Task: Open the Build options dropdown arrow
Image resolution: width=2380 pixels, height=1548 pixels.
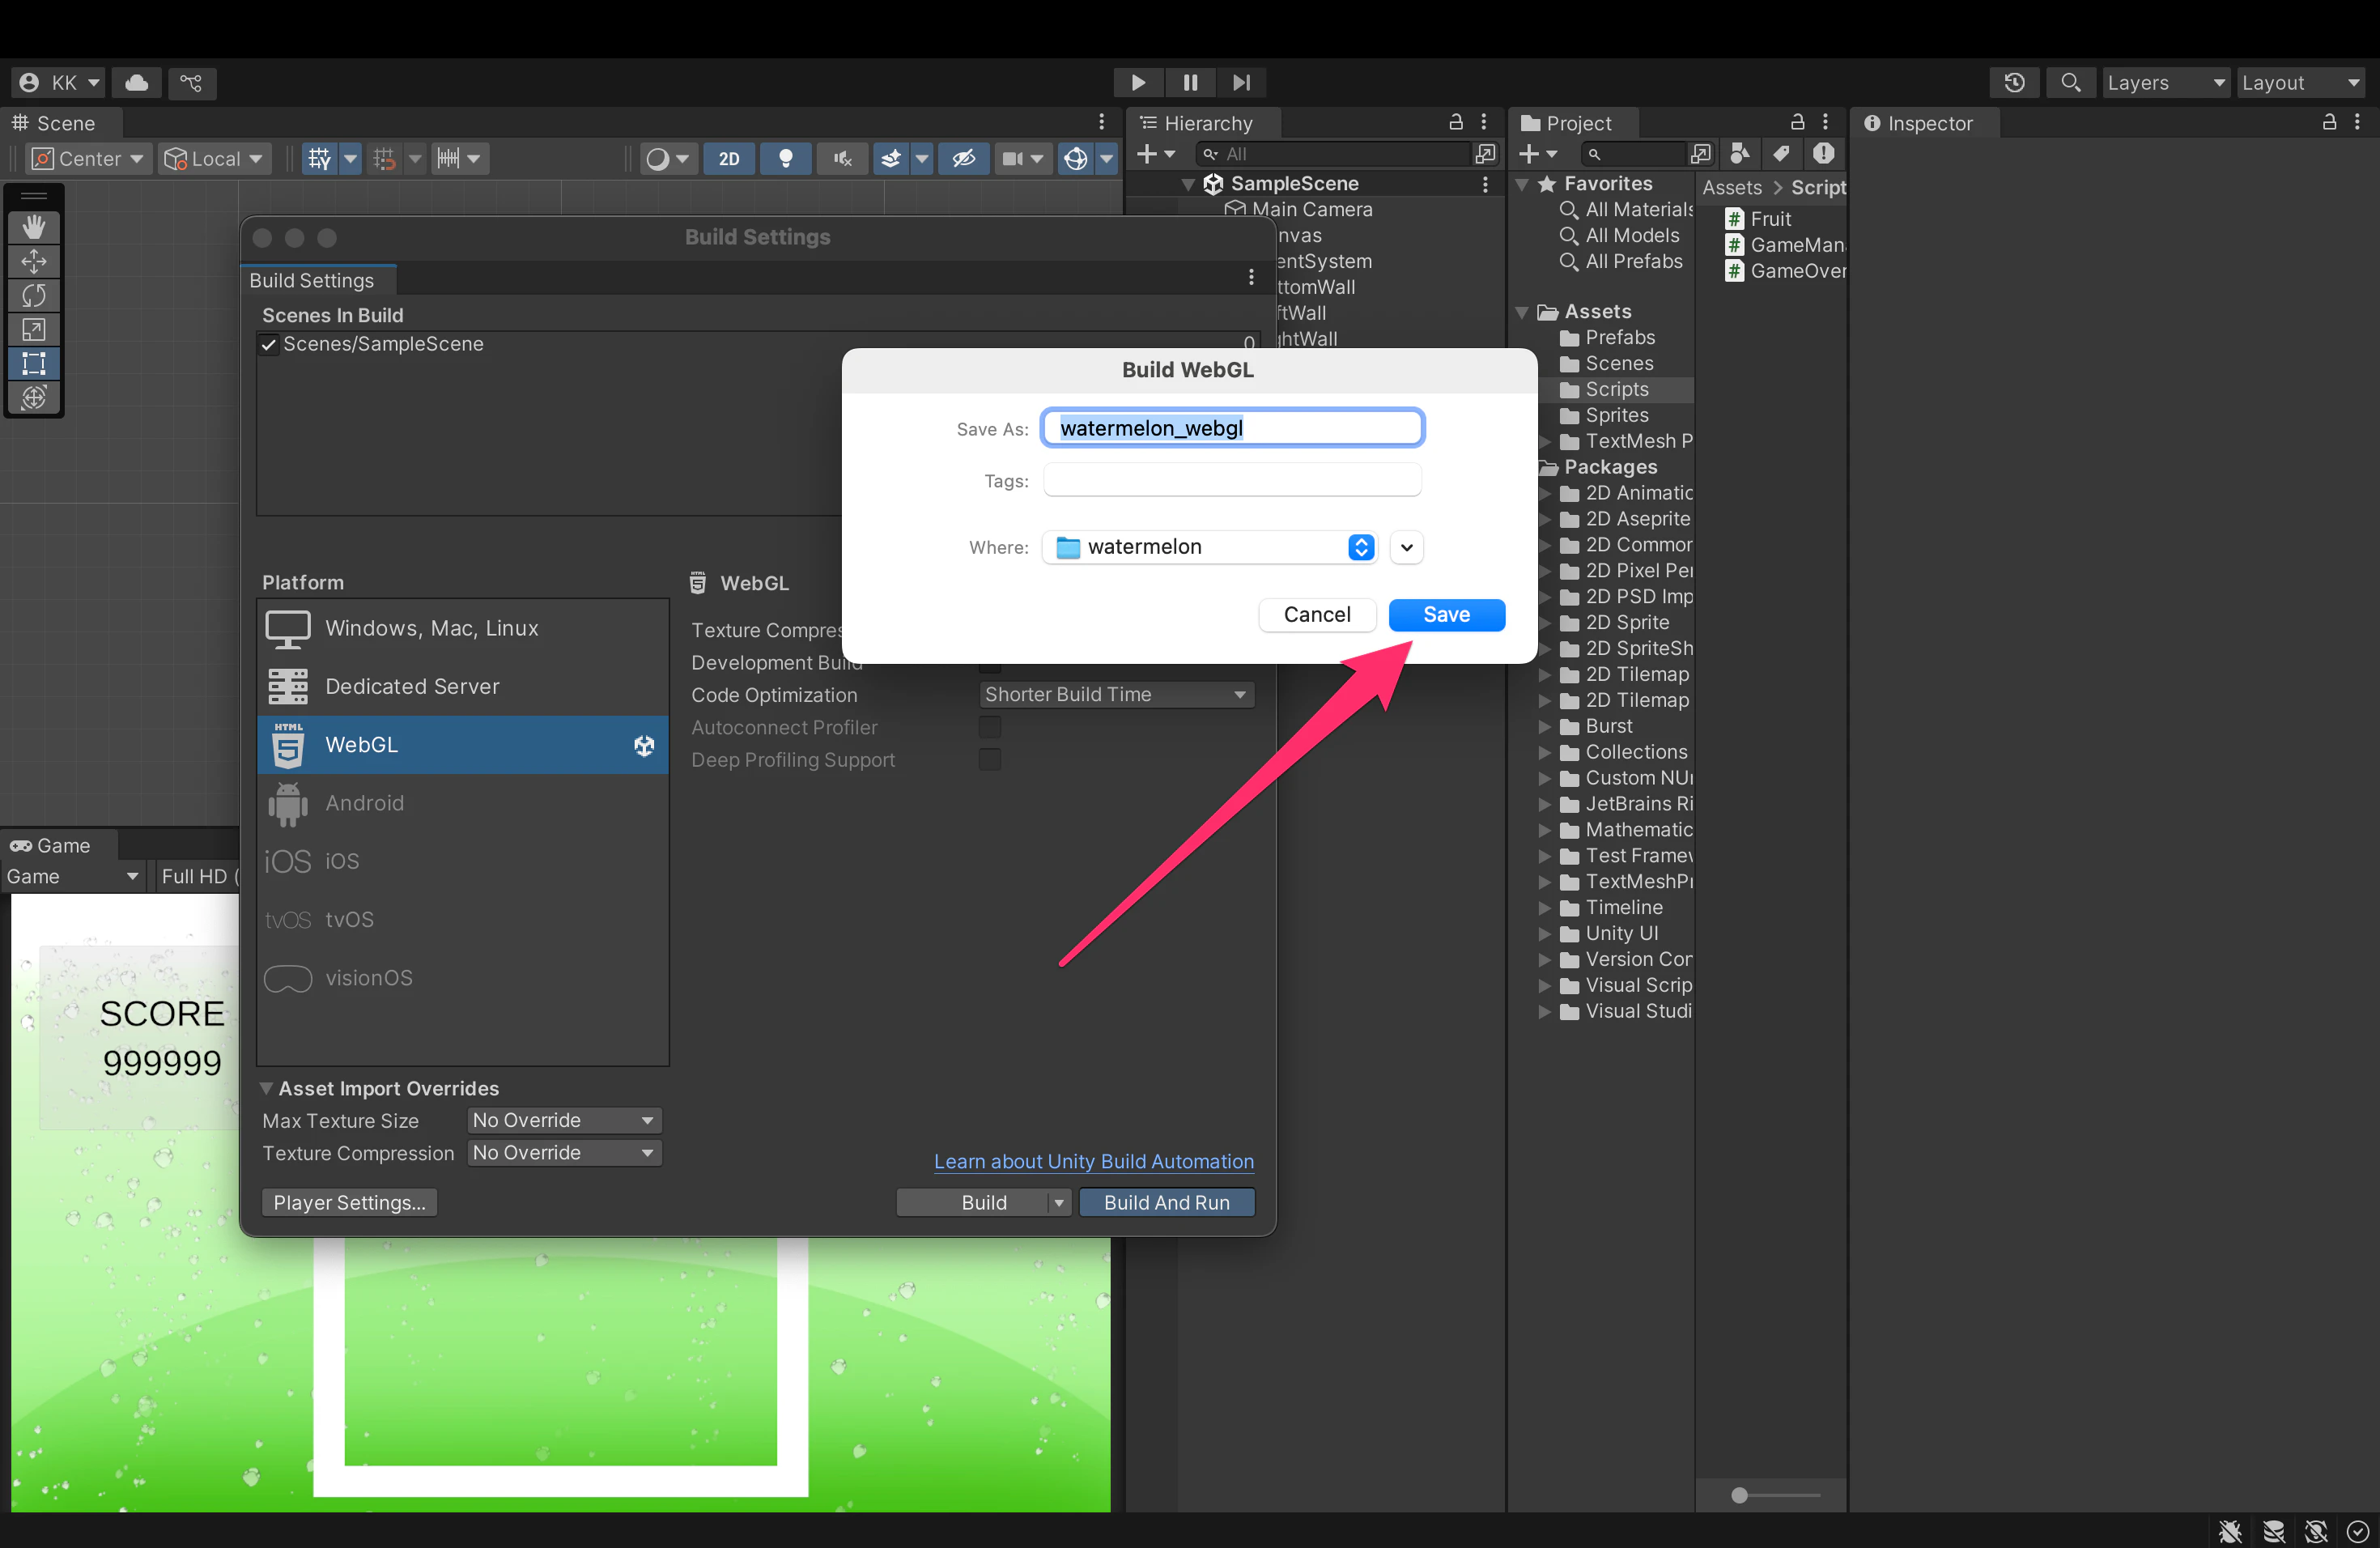Action: (1059, 1202)
